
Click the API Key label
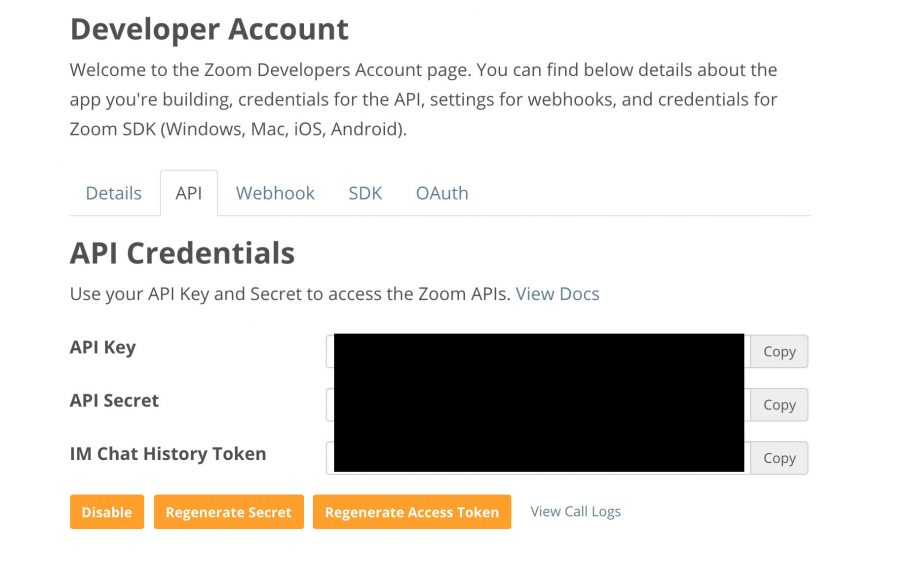[103, 347]
